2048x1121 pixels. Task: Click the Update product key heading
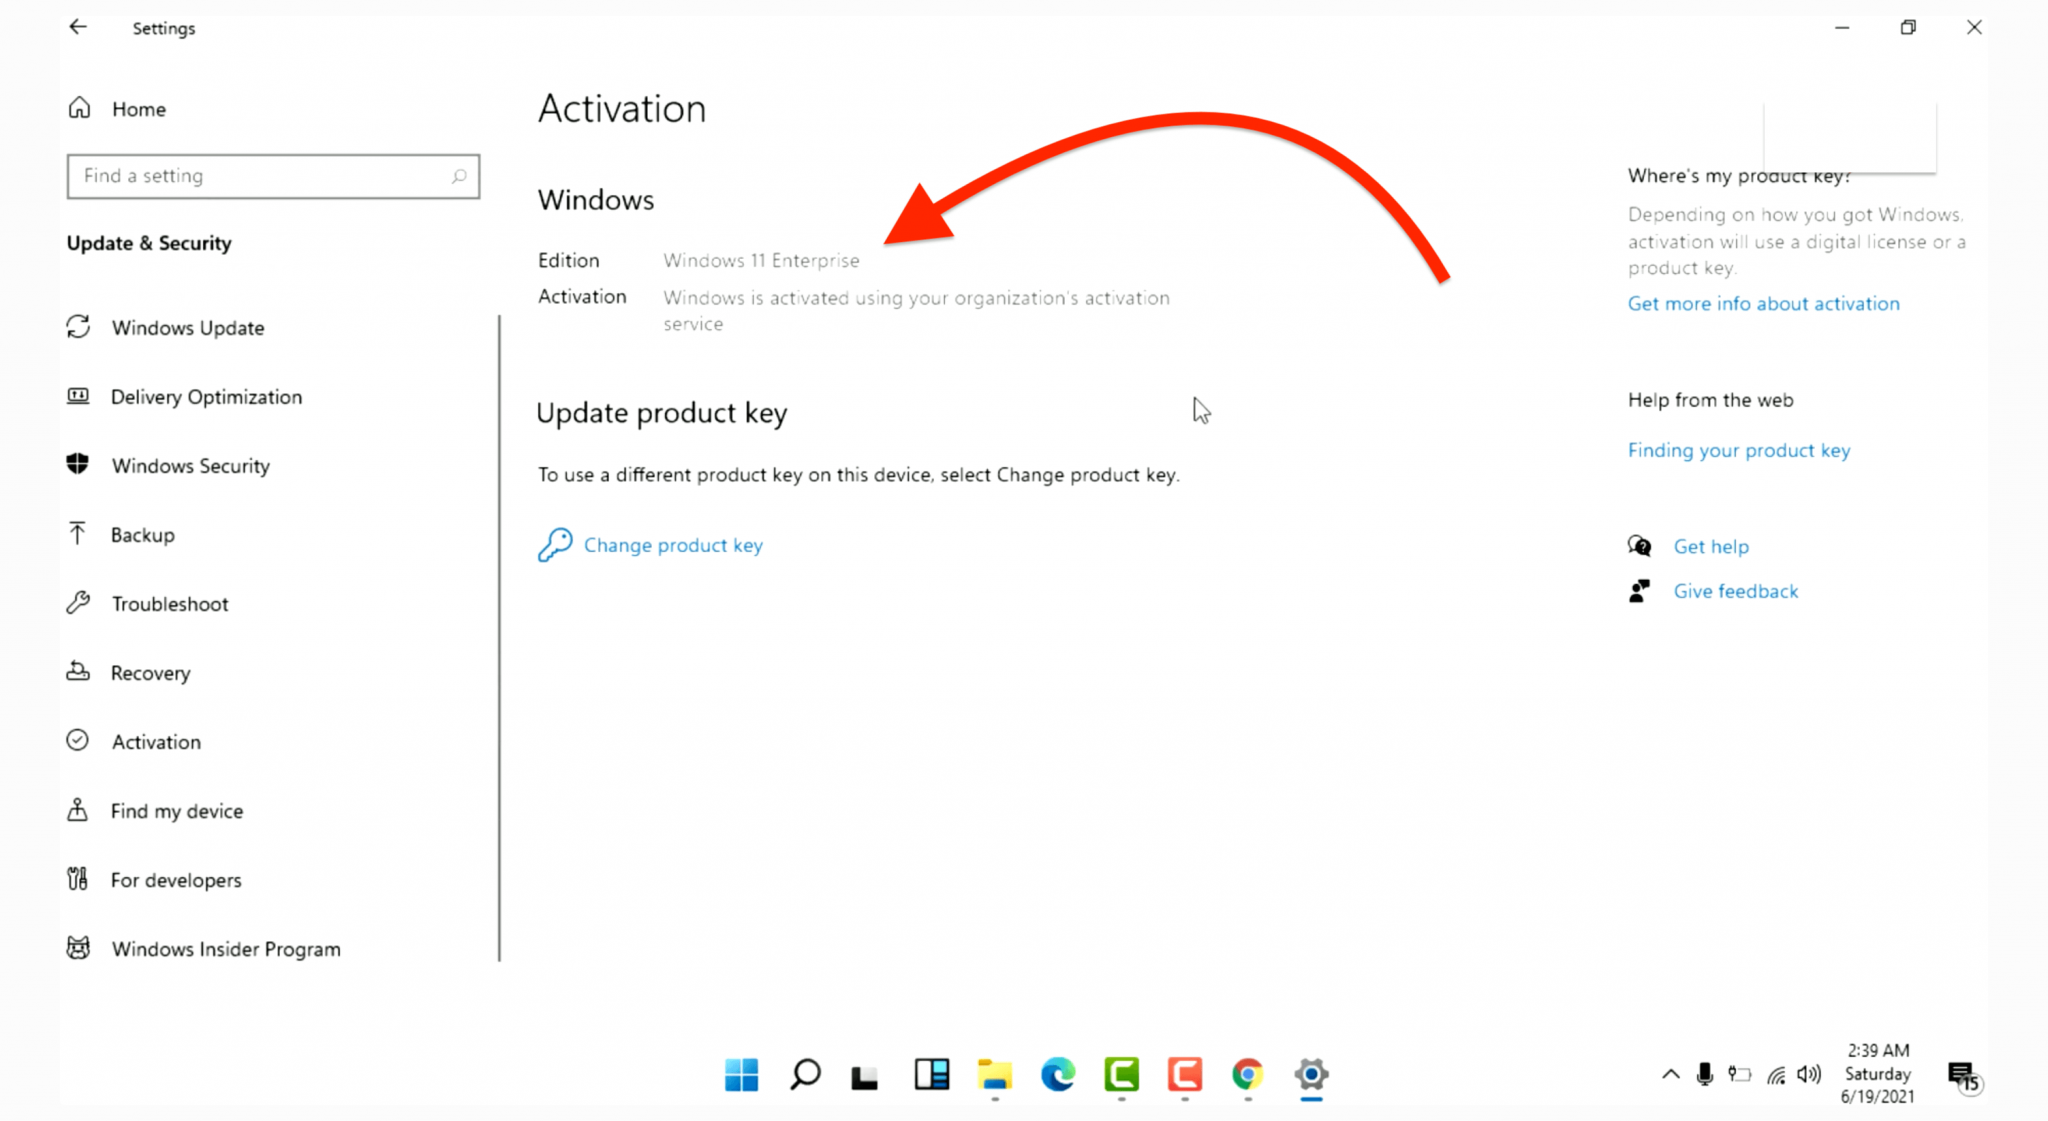point(662,412)
